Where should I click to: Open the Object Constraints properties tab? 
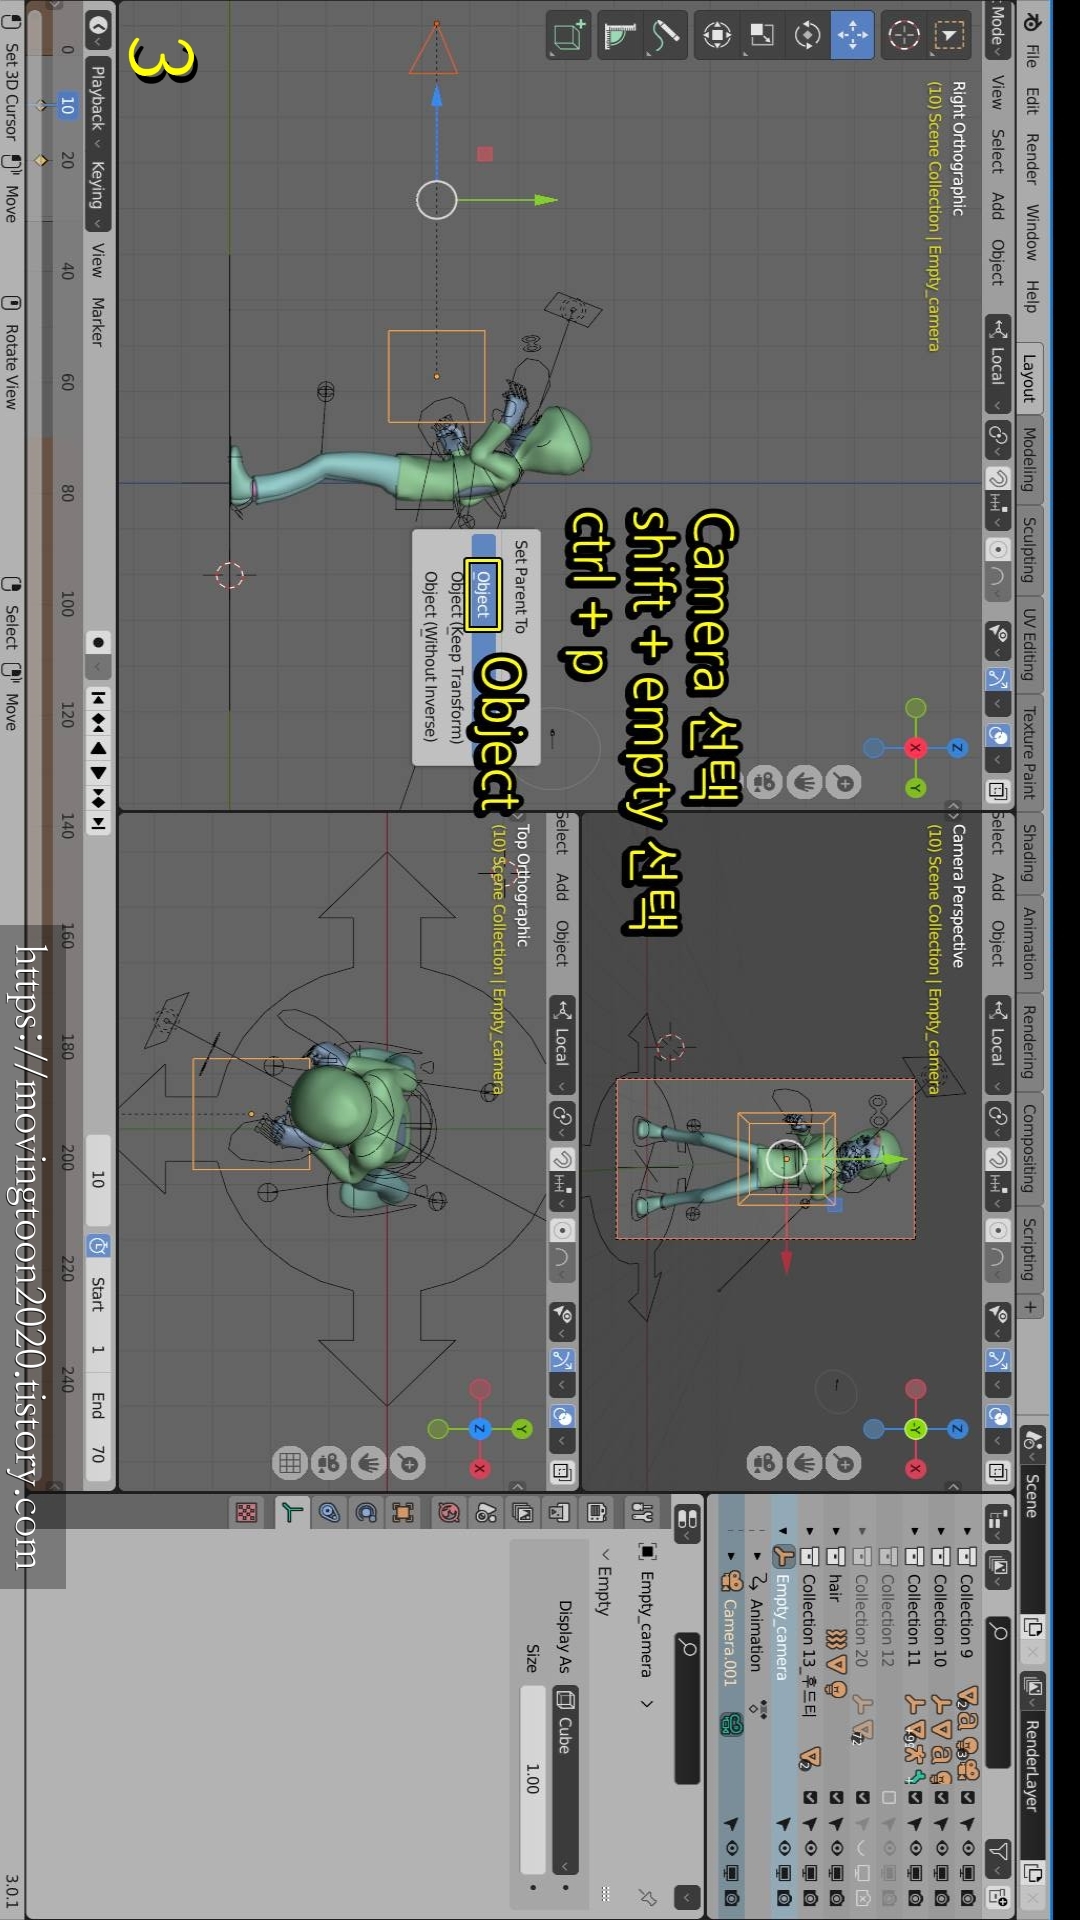[x=329, y=1513]
